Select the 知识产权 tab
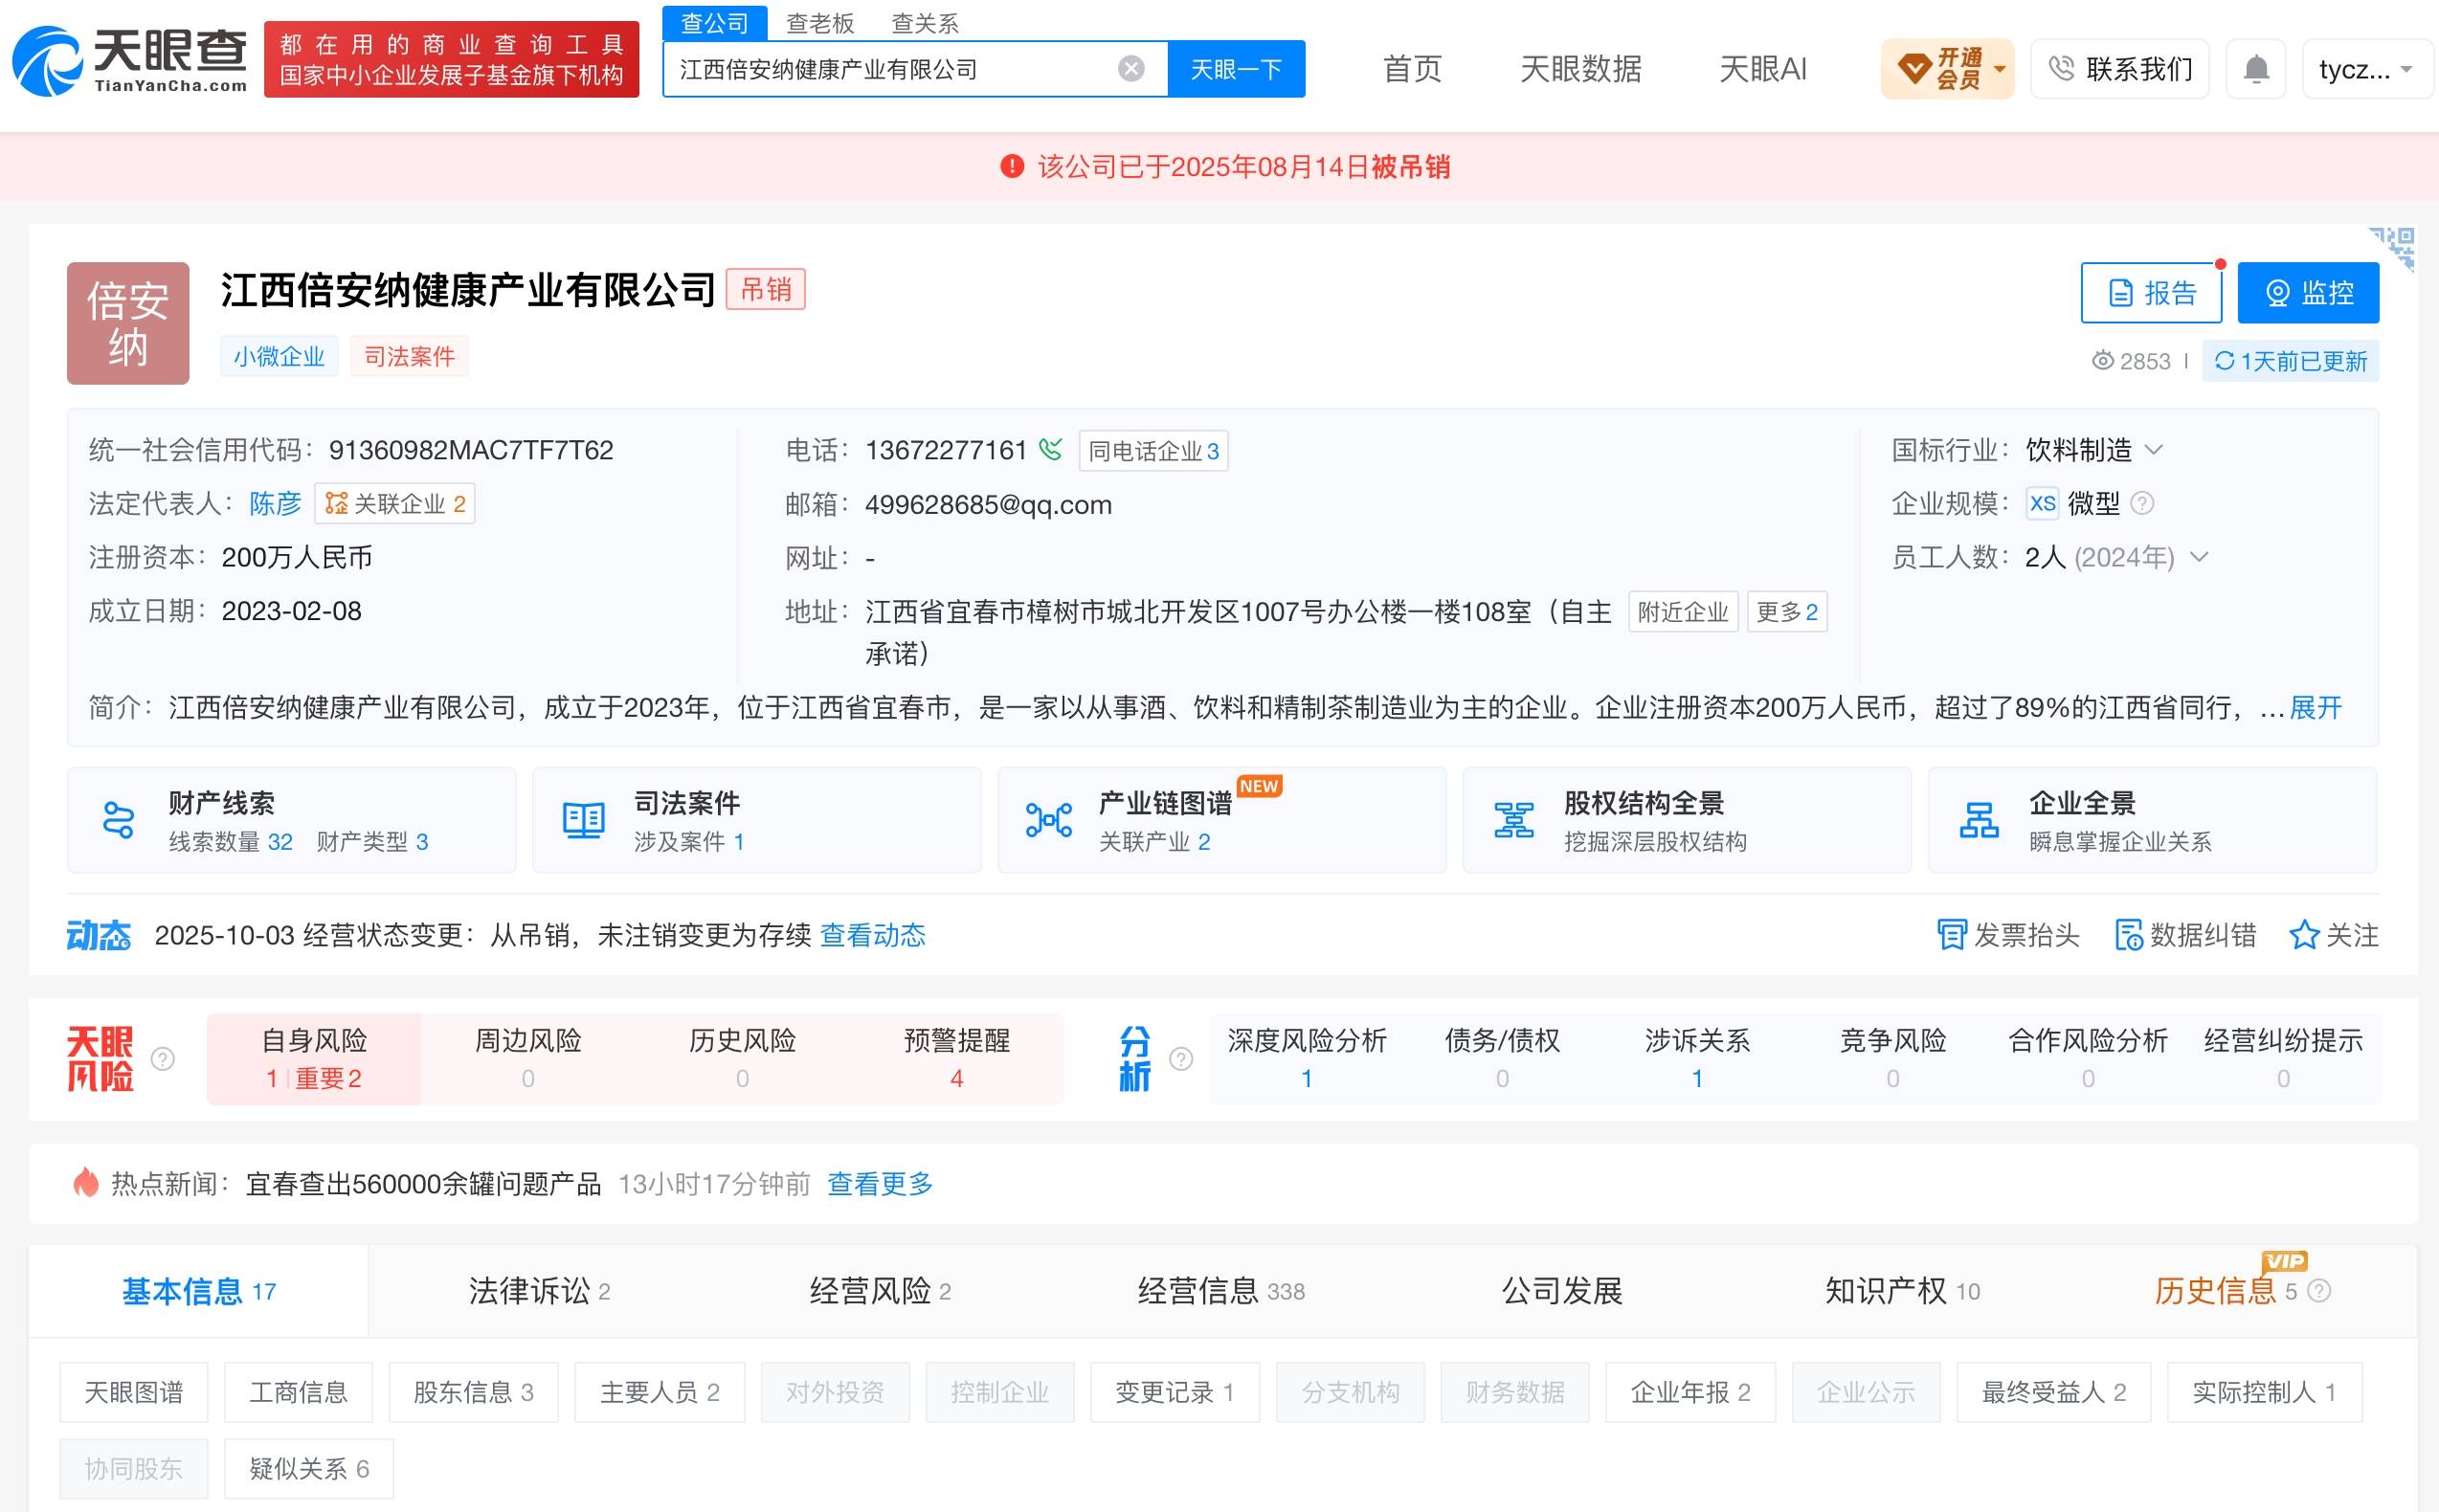Image resolution: width=2439 pixels, height=1512 pixels. tap(1902, 1291)
